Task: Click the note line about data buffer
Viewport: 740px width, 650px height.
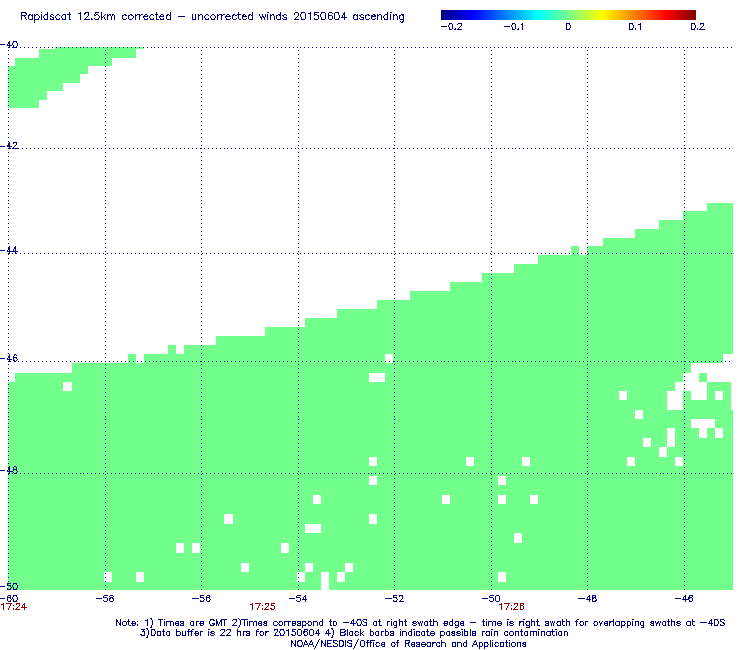Action: pyautogui.click(x=354, y=633)
